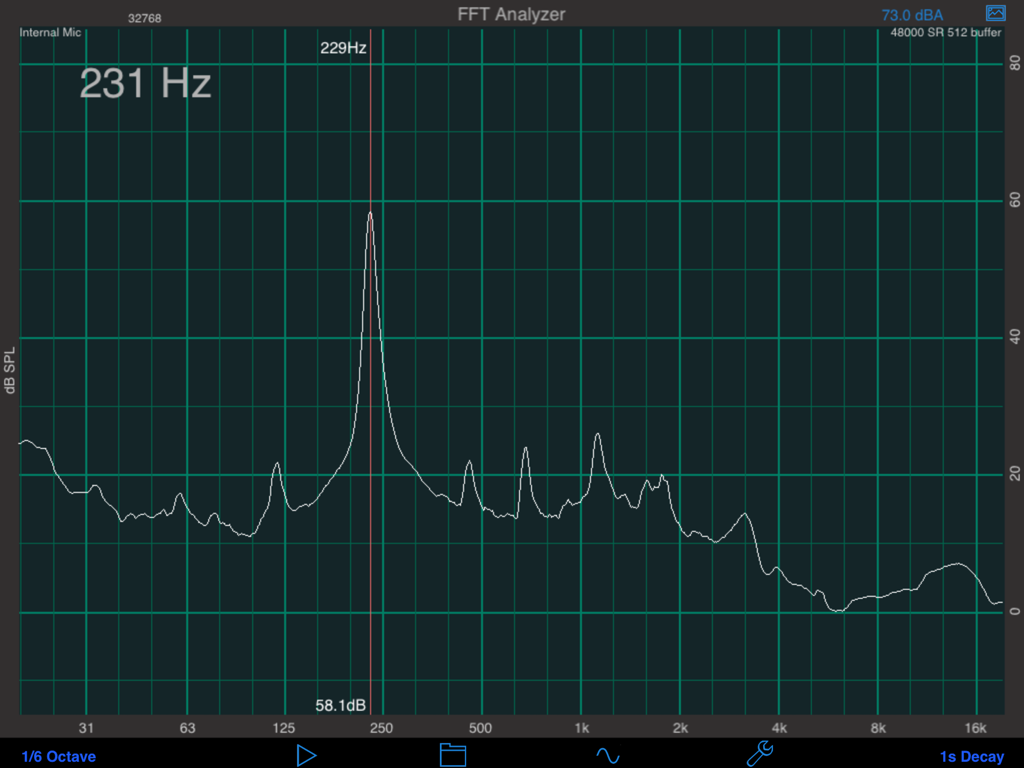Image resolution: width=1024 pixels, height=768 pixels.
Task: Tap the 48000 SR 512 buffer text
Action: (x=946, y=33)
